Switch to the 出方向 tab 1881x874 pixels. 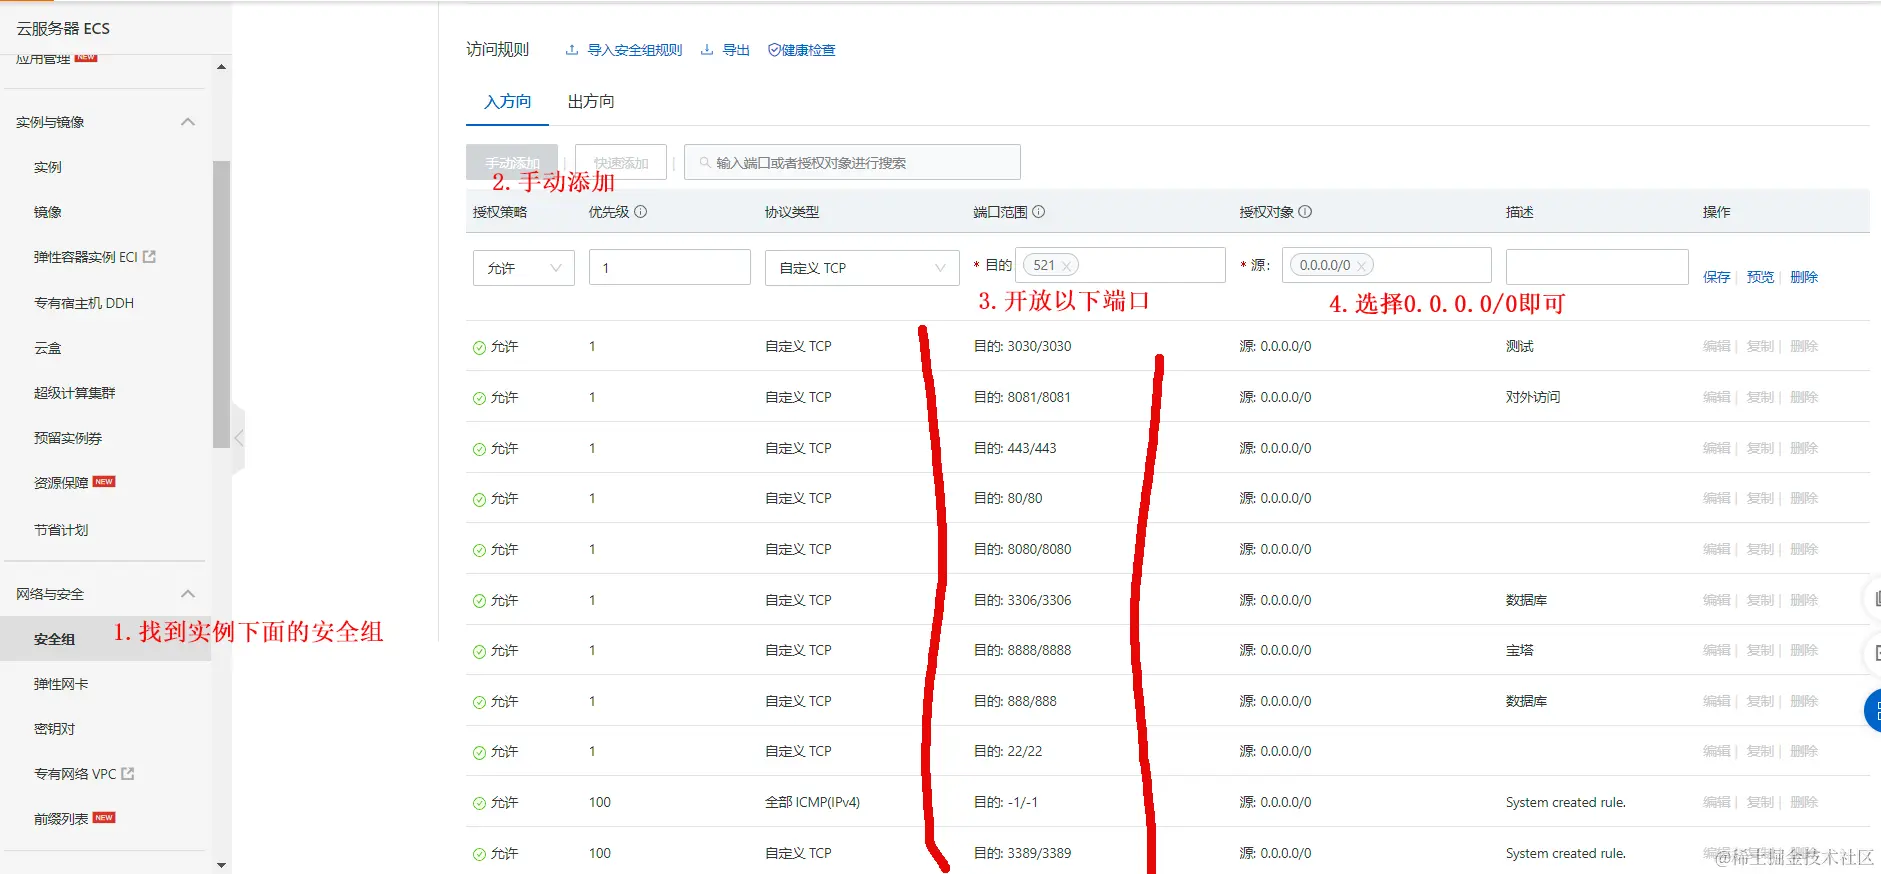click(x=591, y=102)
